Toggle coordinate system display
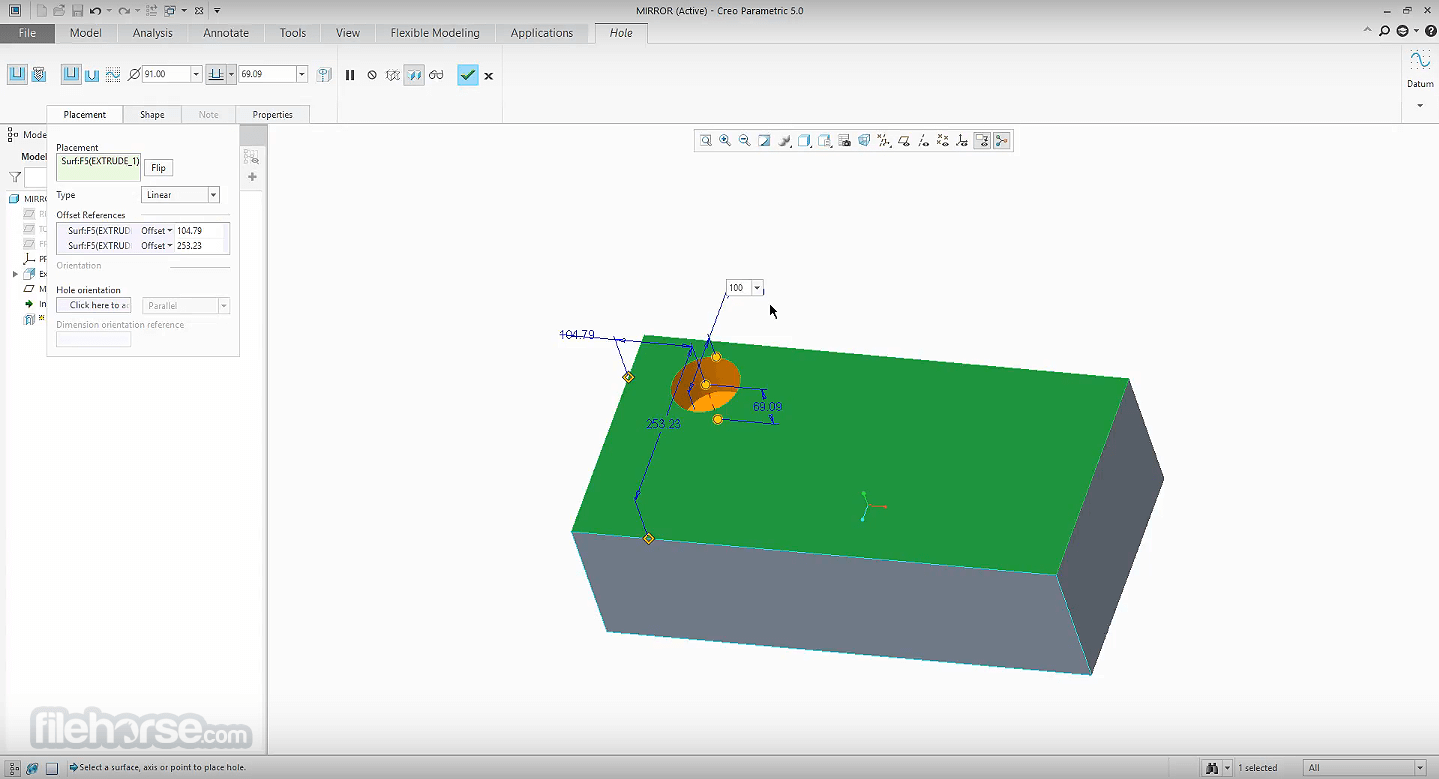This screenshot has width=1439, height=779. (963, 141)
